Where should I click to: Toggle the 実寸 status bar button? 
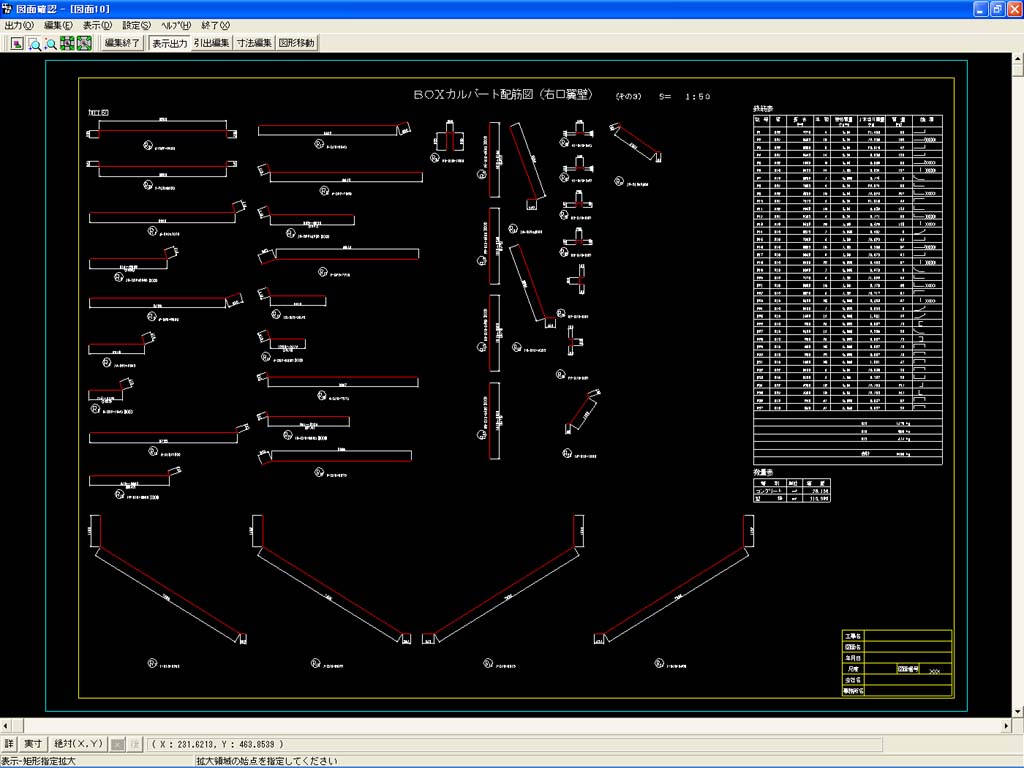coord(33,744)
